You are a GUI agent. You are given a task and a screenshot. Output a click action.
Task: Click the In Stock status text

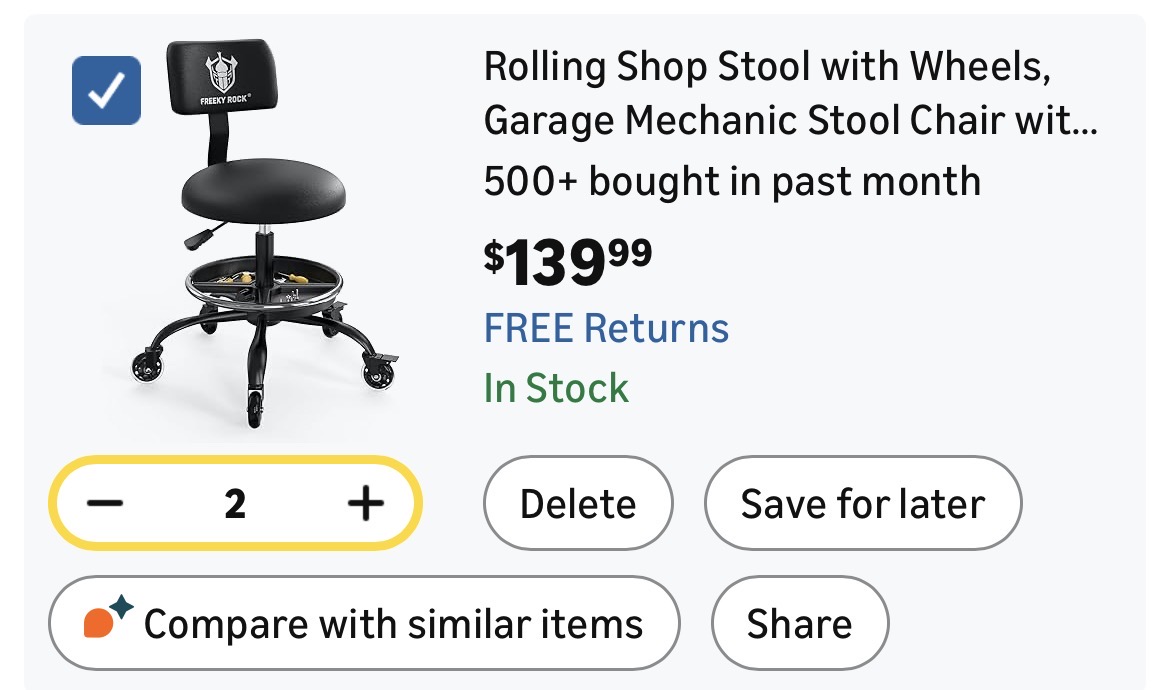pyautogui.click(x=556, y=388)
